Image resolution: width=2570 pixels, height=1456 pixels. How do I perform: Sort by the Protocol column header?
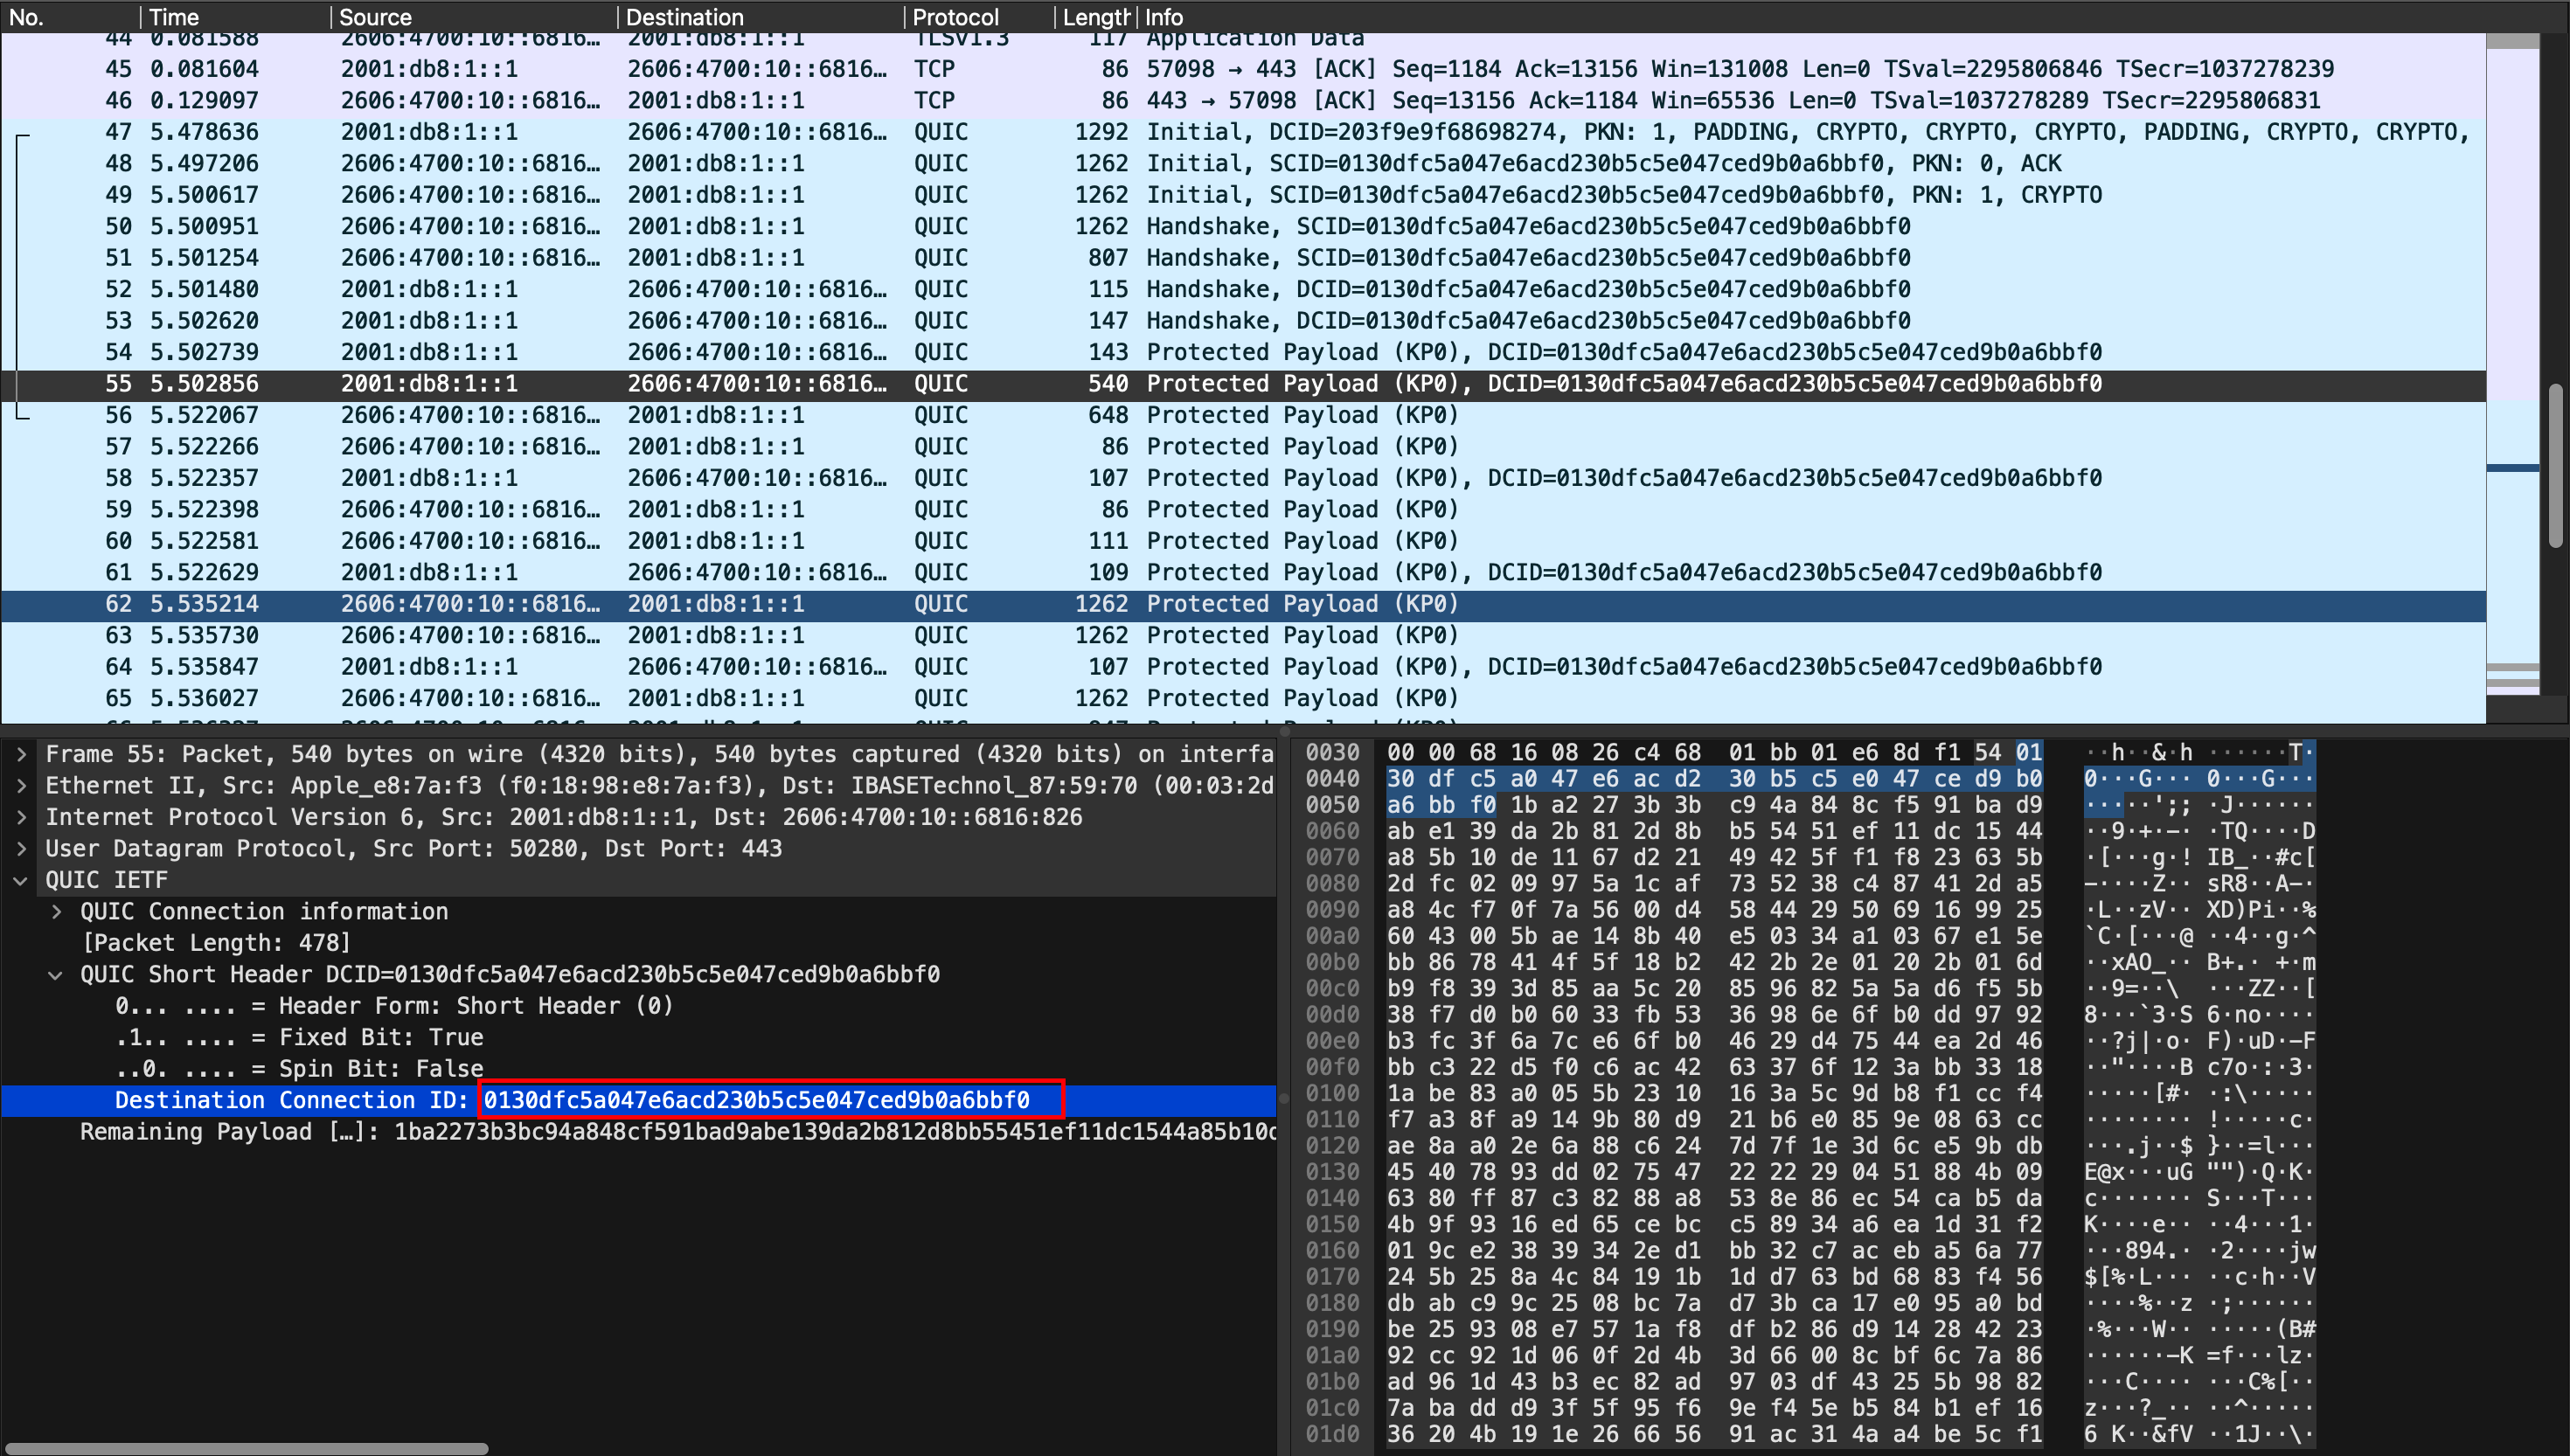point(979,17)
